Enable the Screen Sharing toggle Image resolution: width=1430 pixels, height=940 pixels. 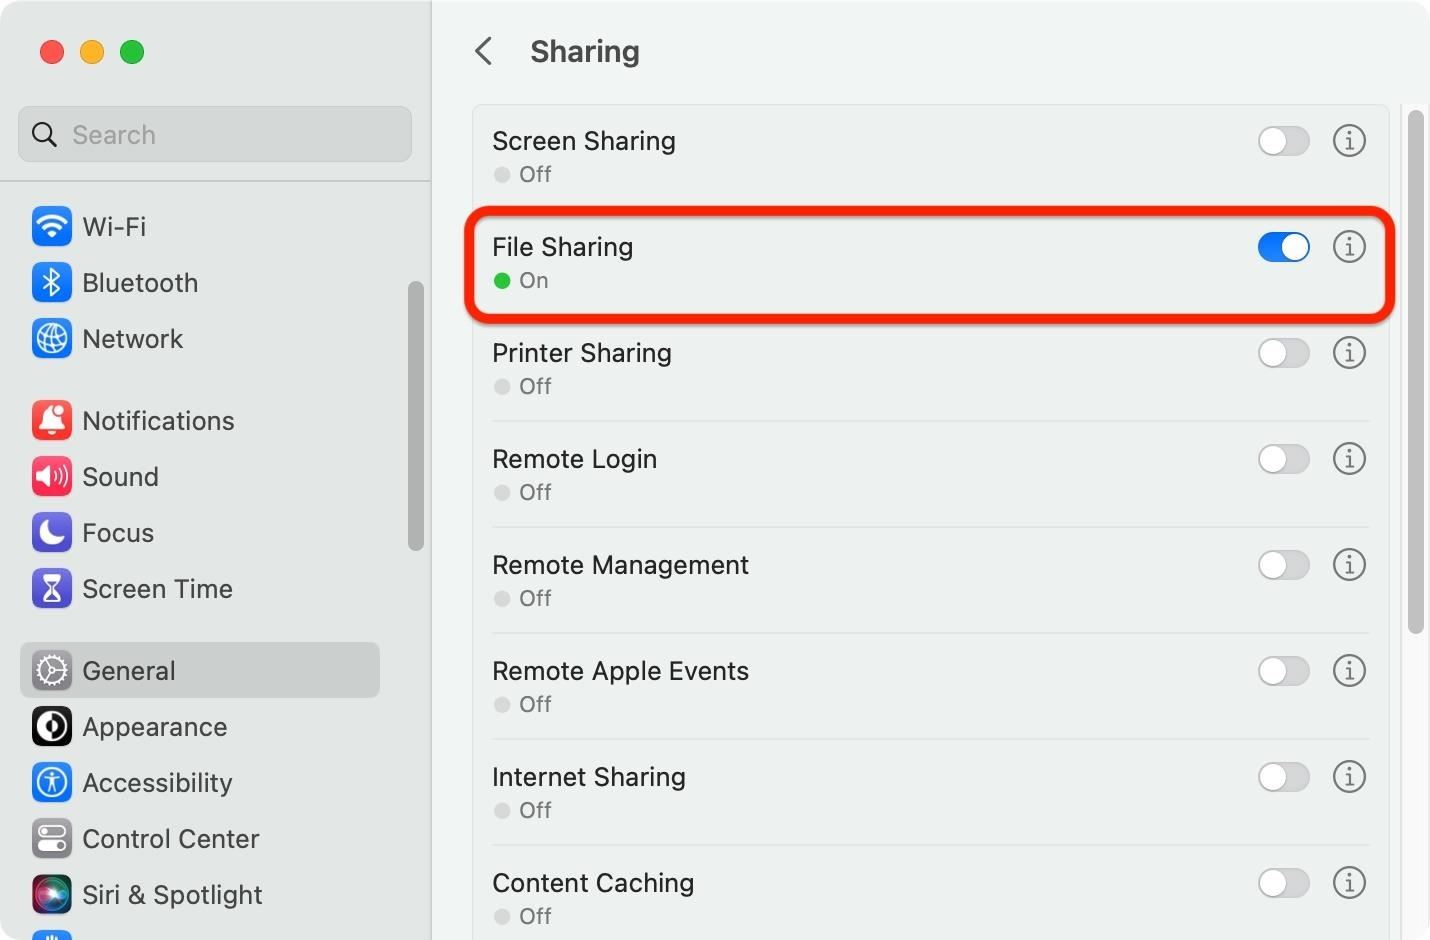[1283, 141]
